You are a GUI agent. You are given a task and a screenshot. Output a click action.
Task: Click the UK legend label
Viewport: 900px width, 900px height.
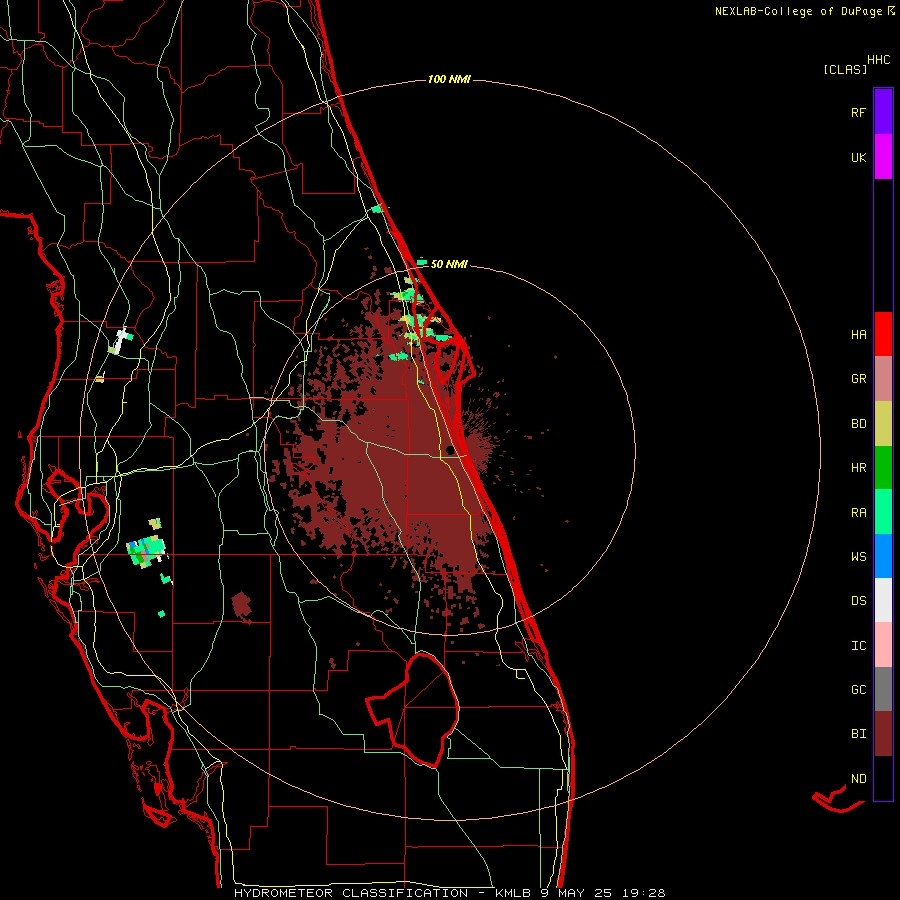click(x=858, y=157)
